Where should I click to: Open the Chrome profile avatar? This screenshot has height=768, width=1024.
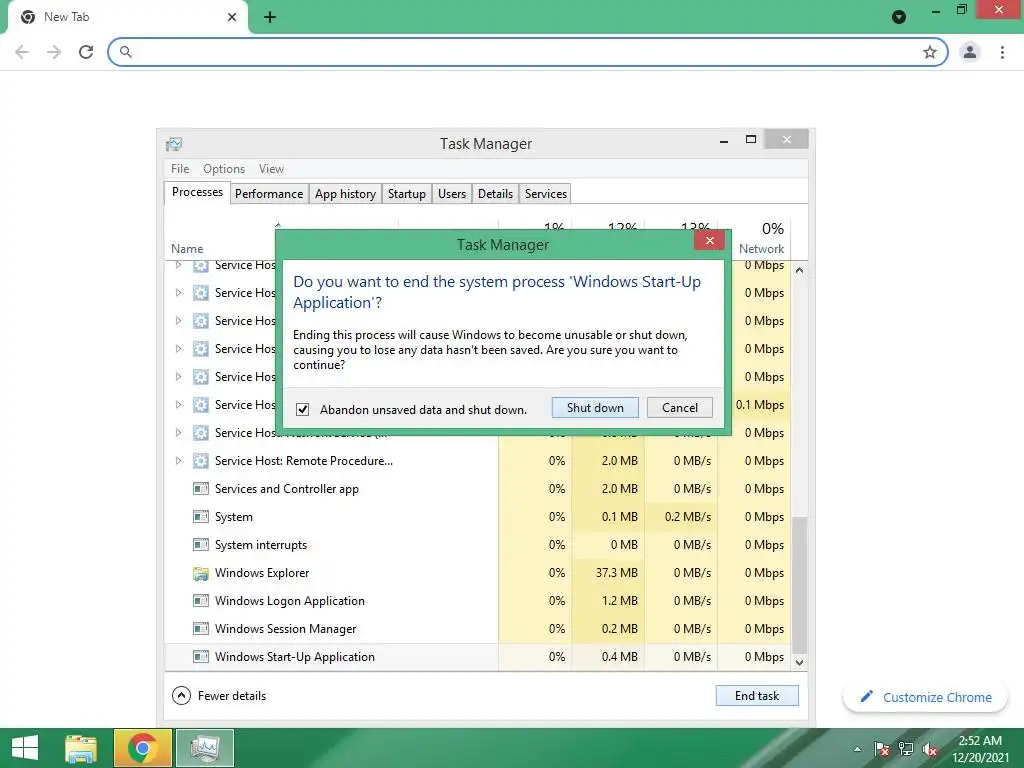[970, 52]
